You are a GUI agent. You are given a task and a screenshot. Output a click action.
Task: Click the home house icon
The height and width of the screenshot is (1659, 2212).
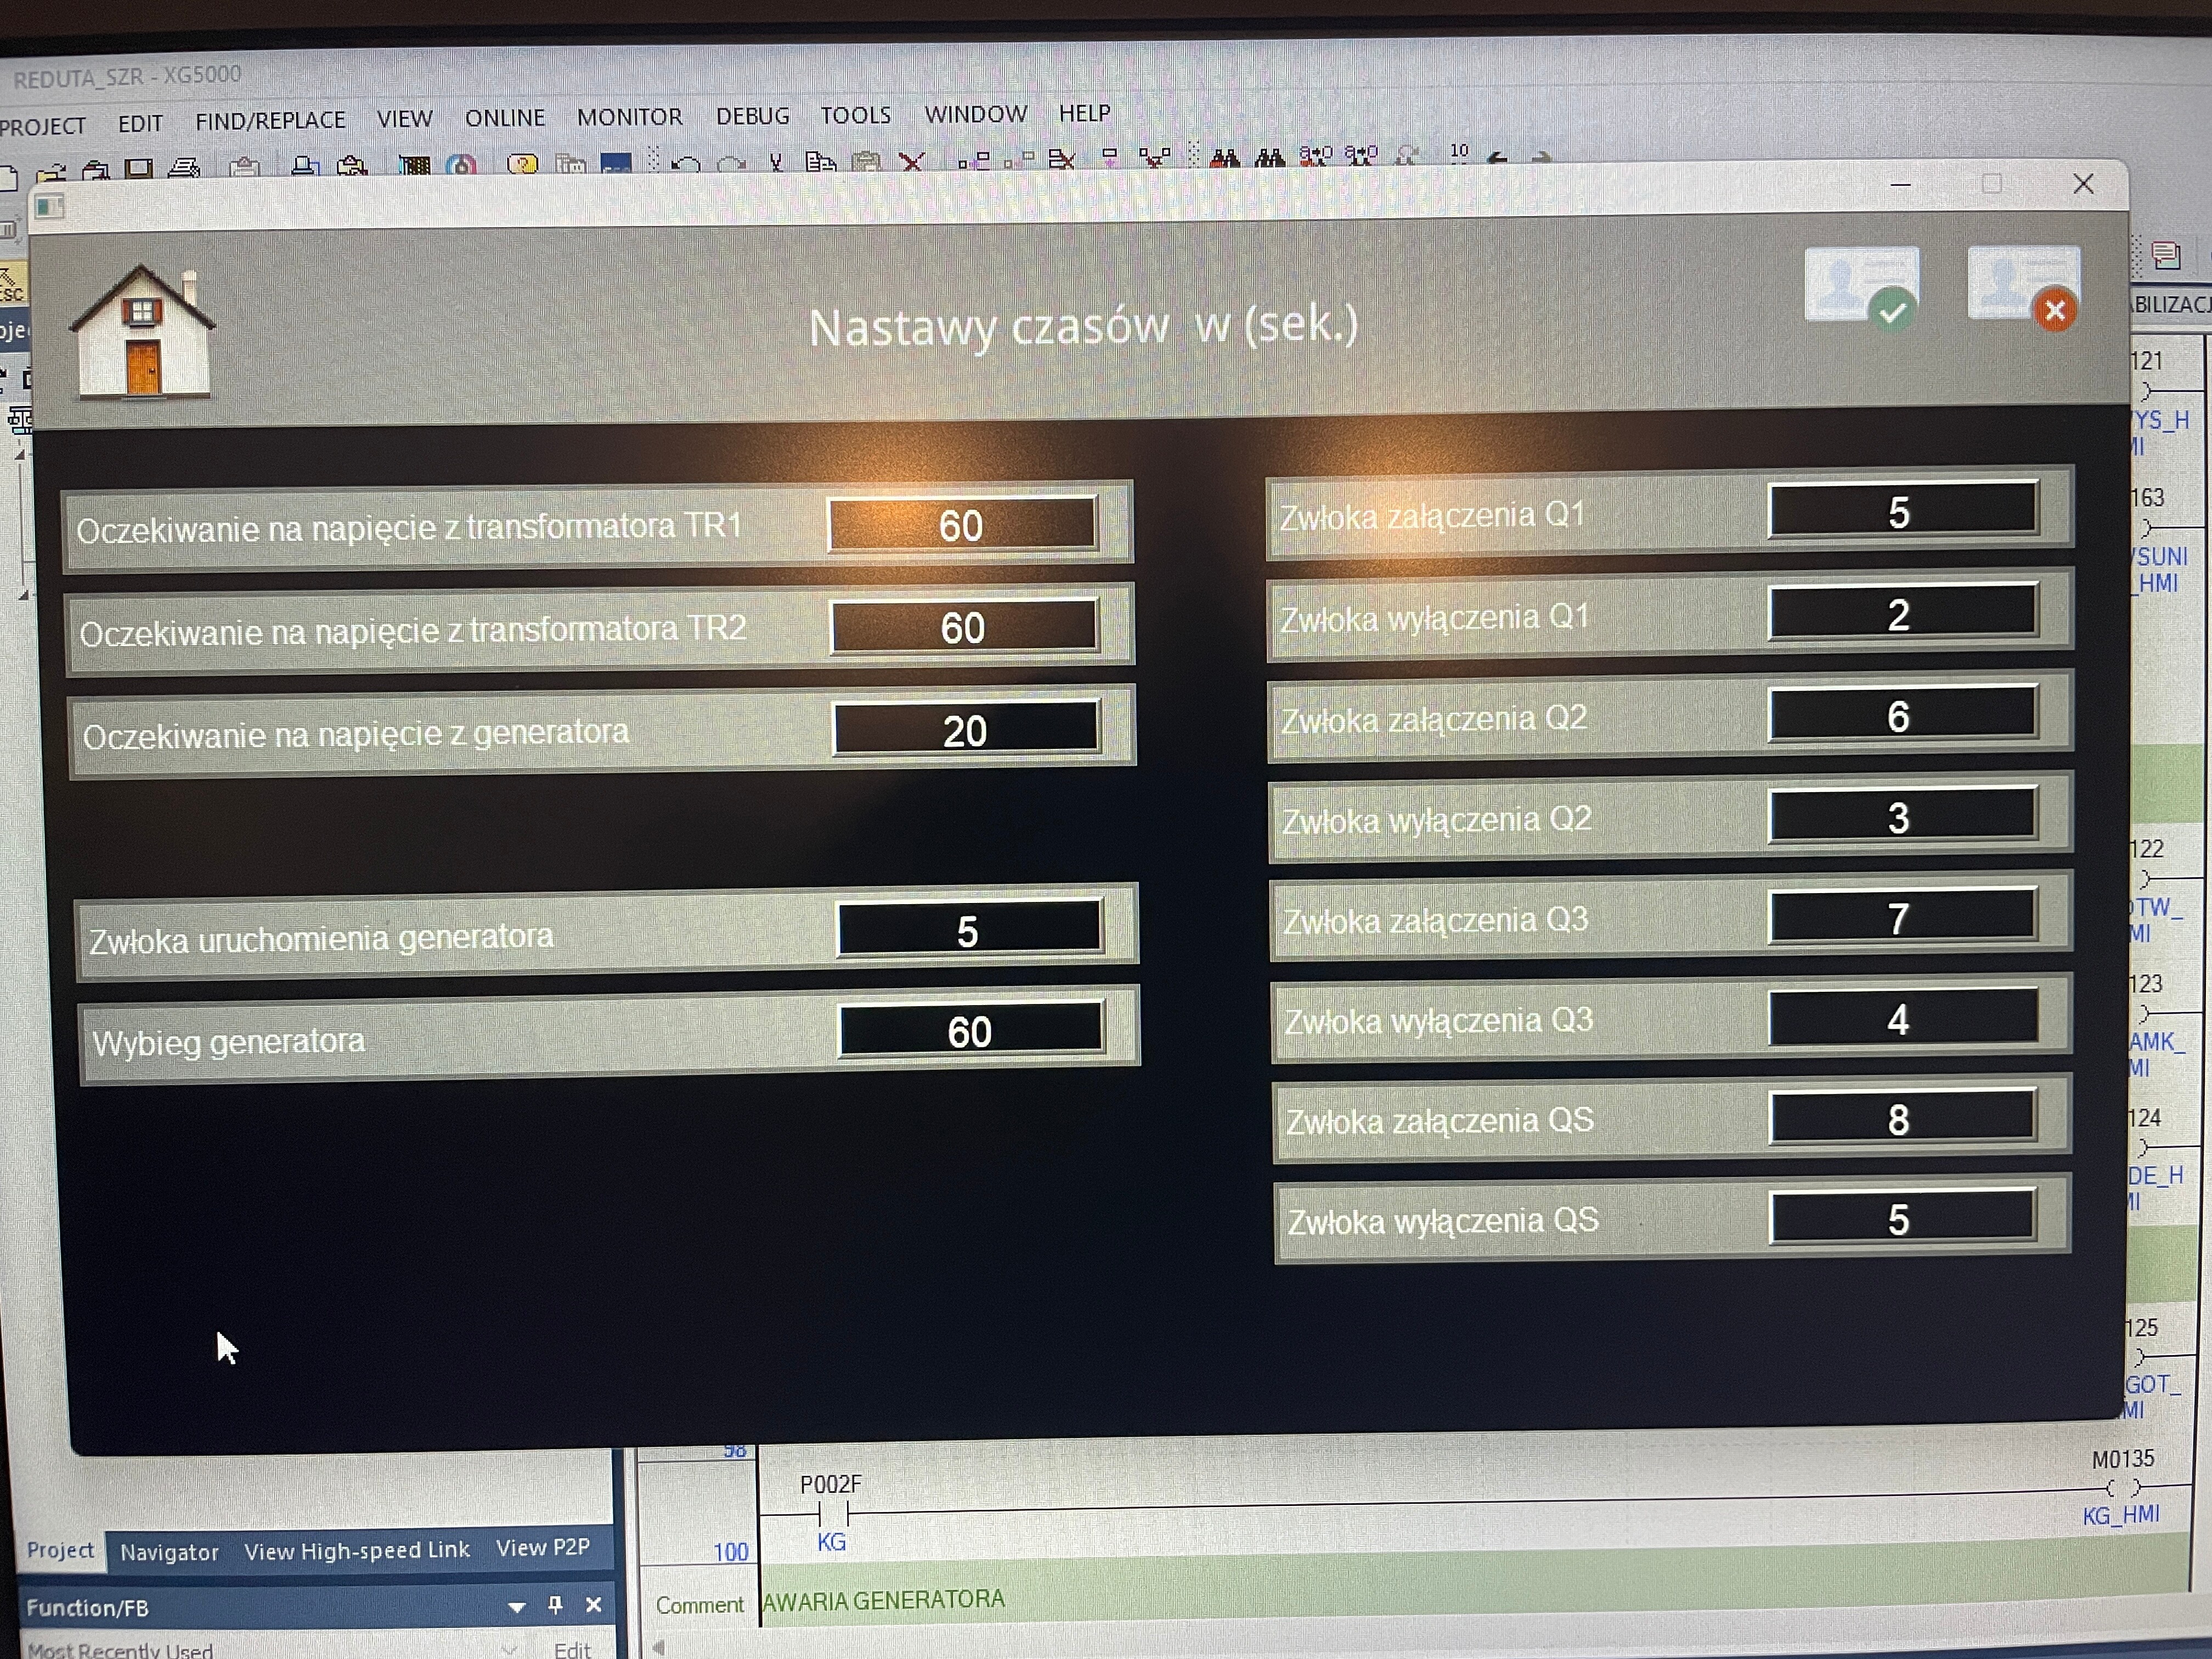[x=143, y=334]
